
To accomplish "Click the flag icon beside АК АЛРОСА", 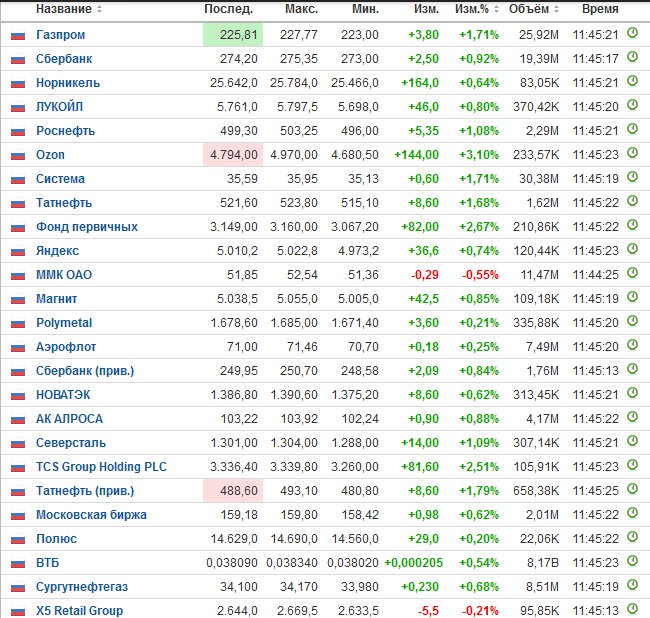I will 18,420.
